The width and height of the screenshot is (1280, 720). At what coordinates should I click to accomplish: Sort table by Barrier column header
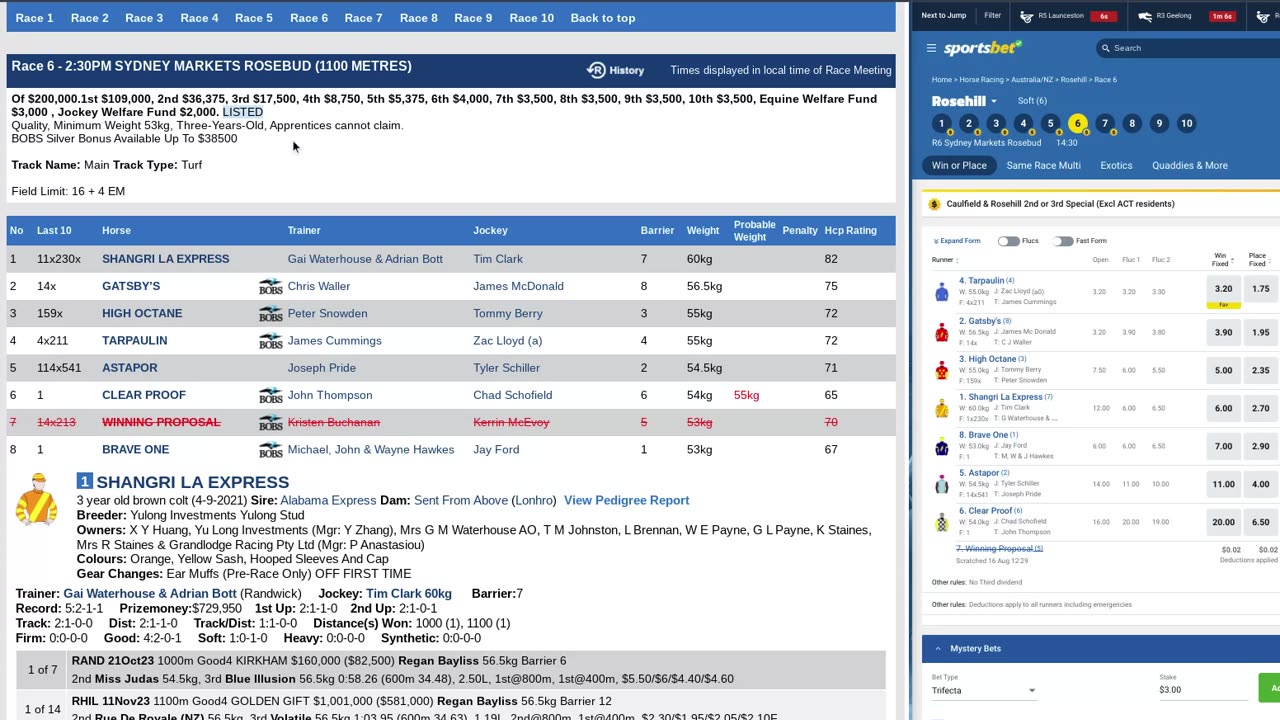657,230
